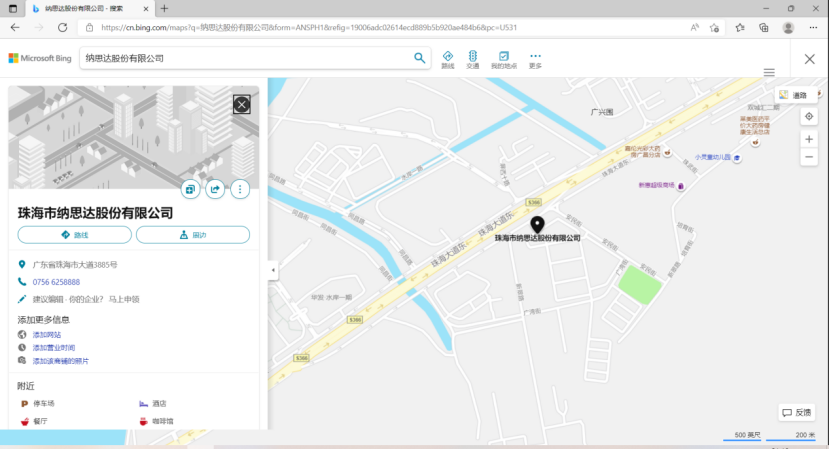
Task: Click the share arrow icon on place card
Action: point(215,189)
